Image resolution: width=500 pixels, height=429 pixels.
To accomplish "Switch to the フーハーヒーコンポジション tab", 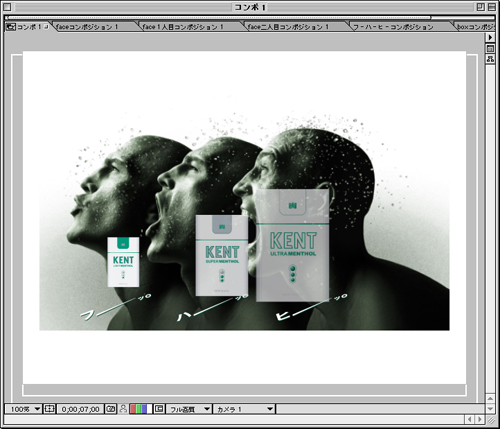I will pyautogui.click(x=393, y=27).
